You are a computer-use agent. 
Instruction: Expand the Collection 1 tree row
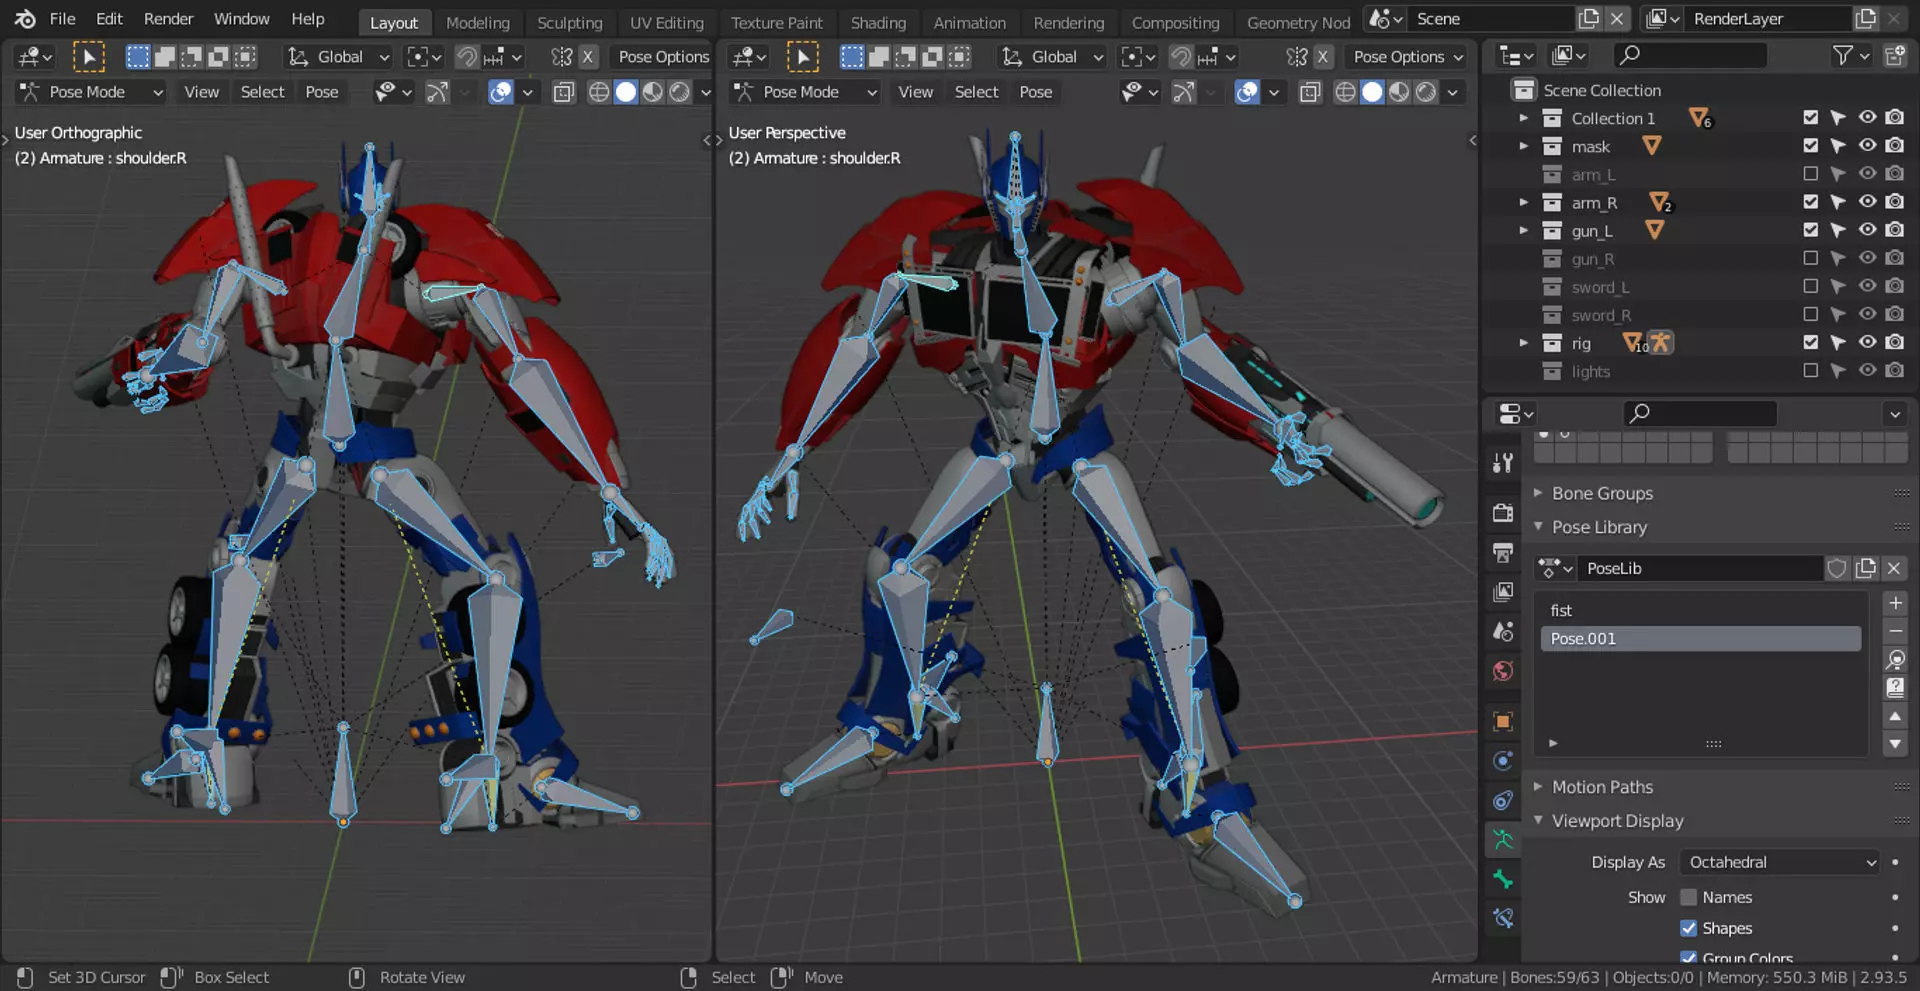pos(1524,118)
